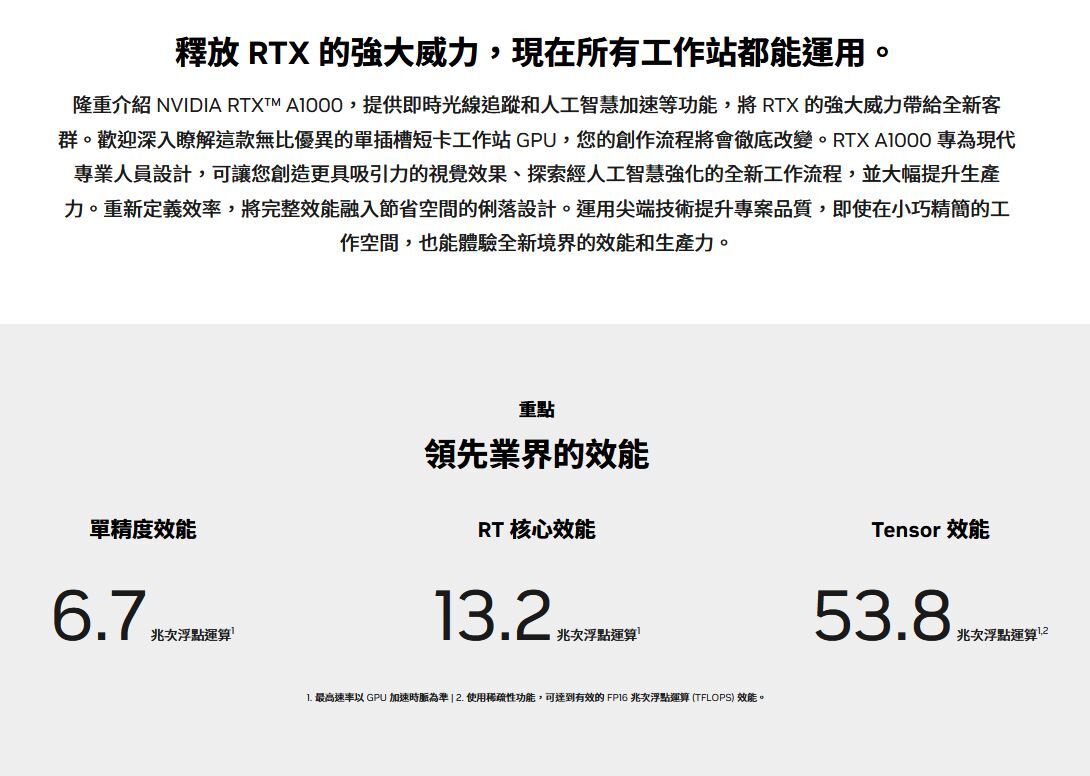Select the RT 核心效能 label
The height and width of the screenshot is (776, 1090).
(x=536, y=530)
